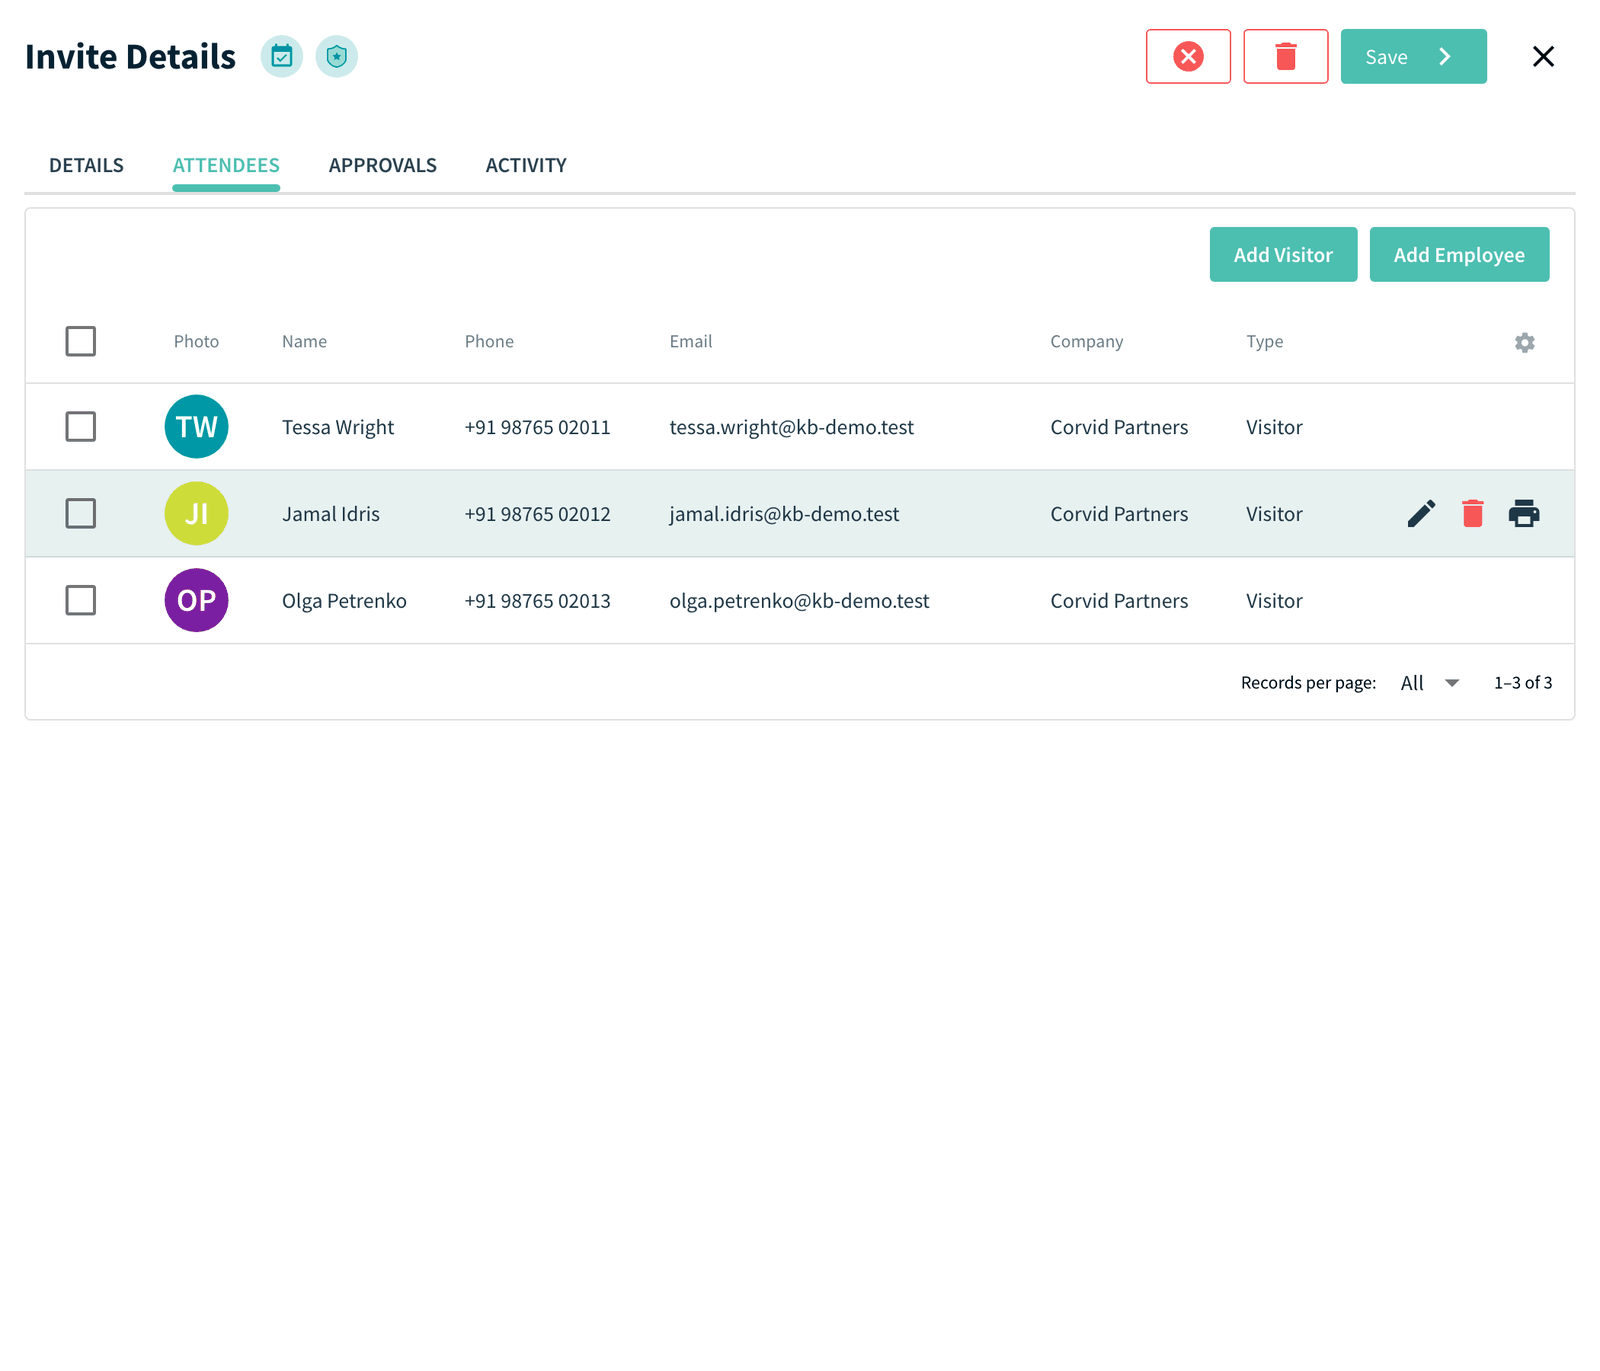Click the calendar check icon beside Invite Details
This screenshot has width=1600, height=1371.
(282, 56)
